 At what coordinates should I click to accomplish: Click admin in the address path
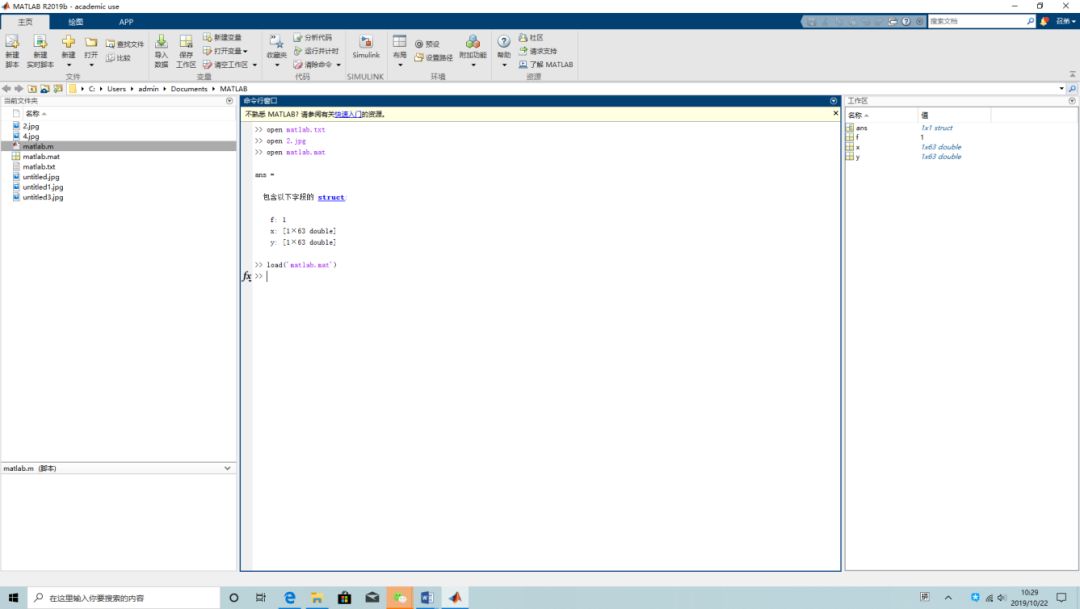click(148, 89)
